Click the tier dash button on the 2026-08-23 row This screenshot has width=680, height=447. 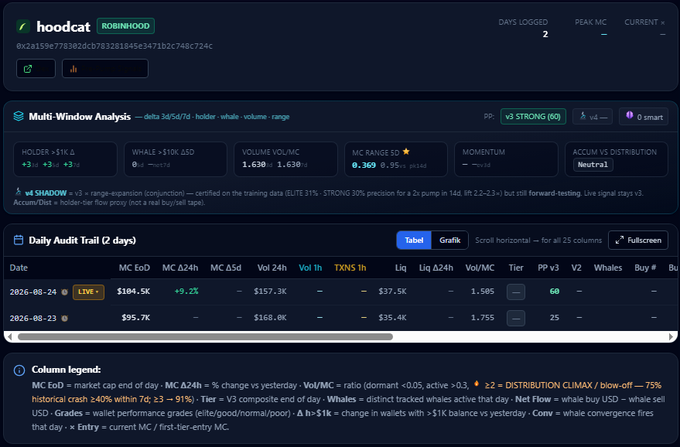516,318
